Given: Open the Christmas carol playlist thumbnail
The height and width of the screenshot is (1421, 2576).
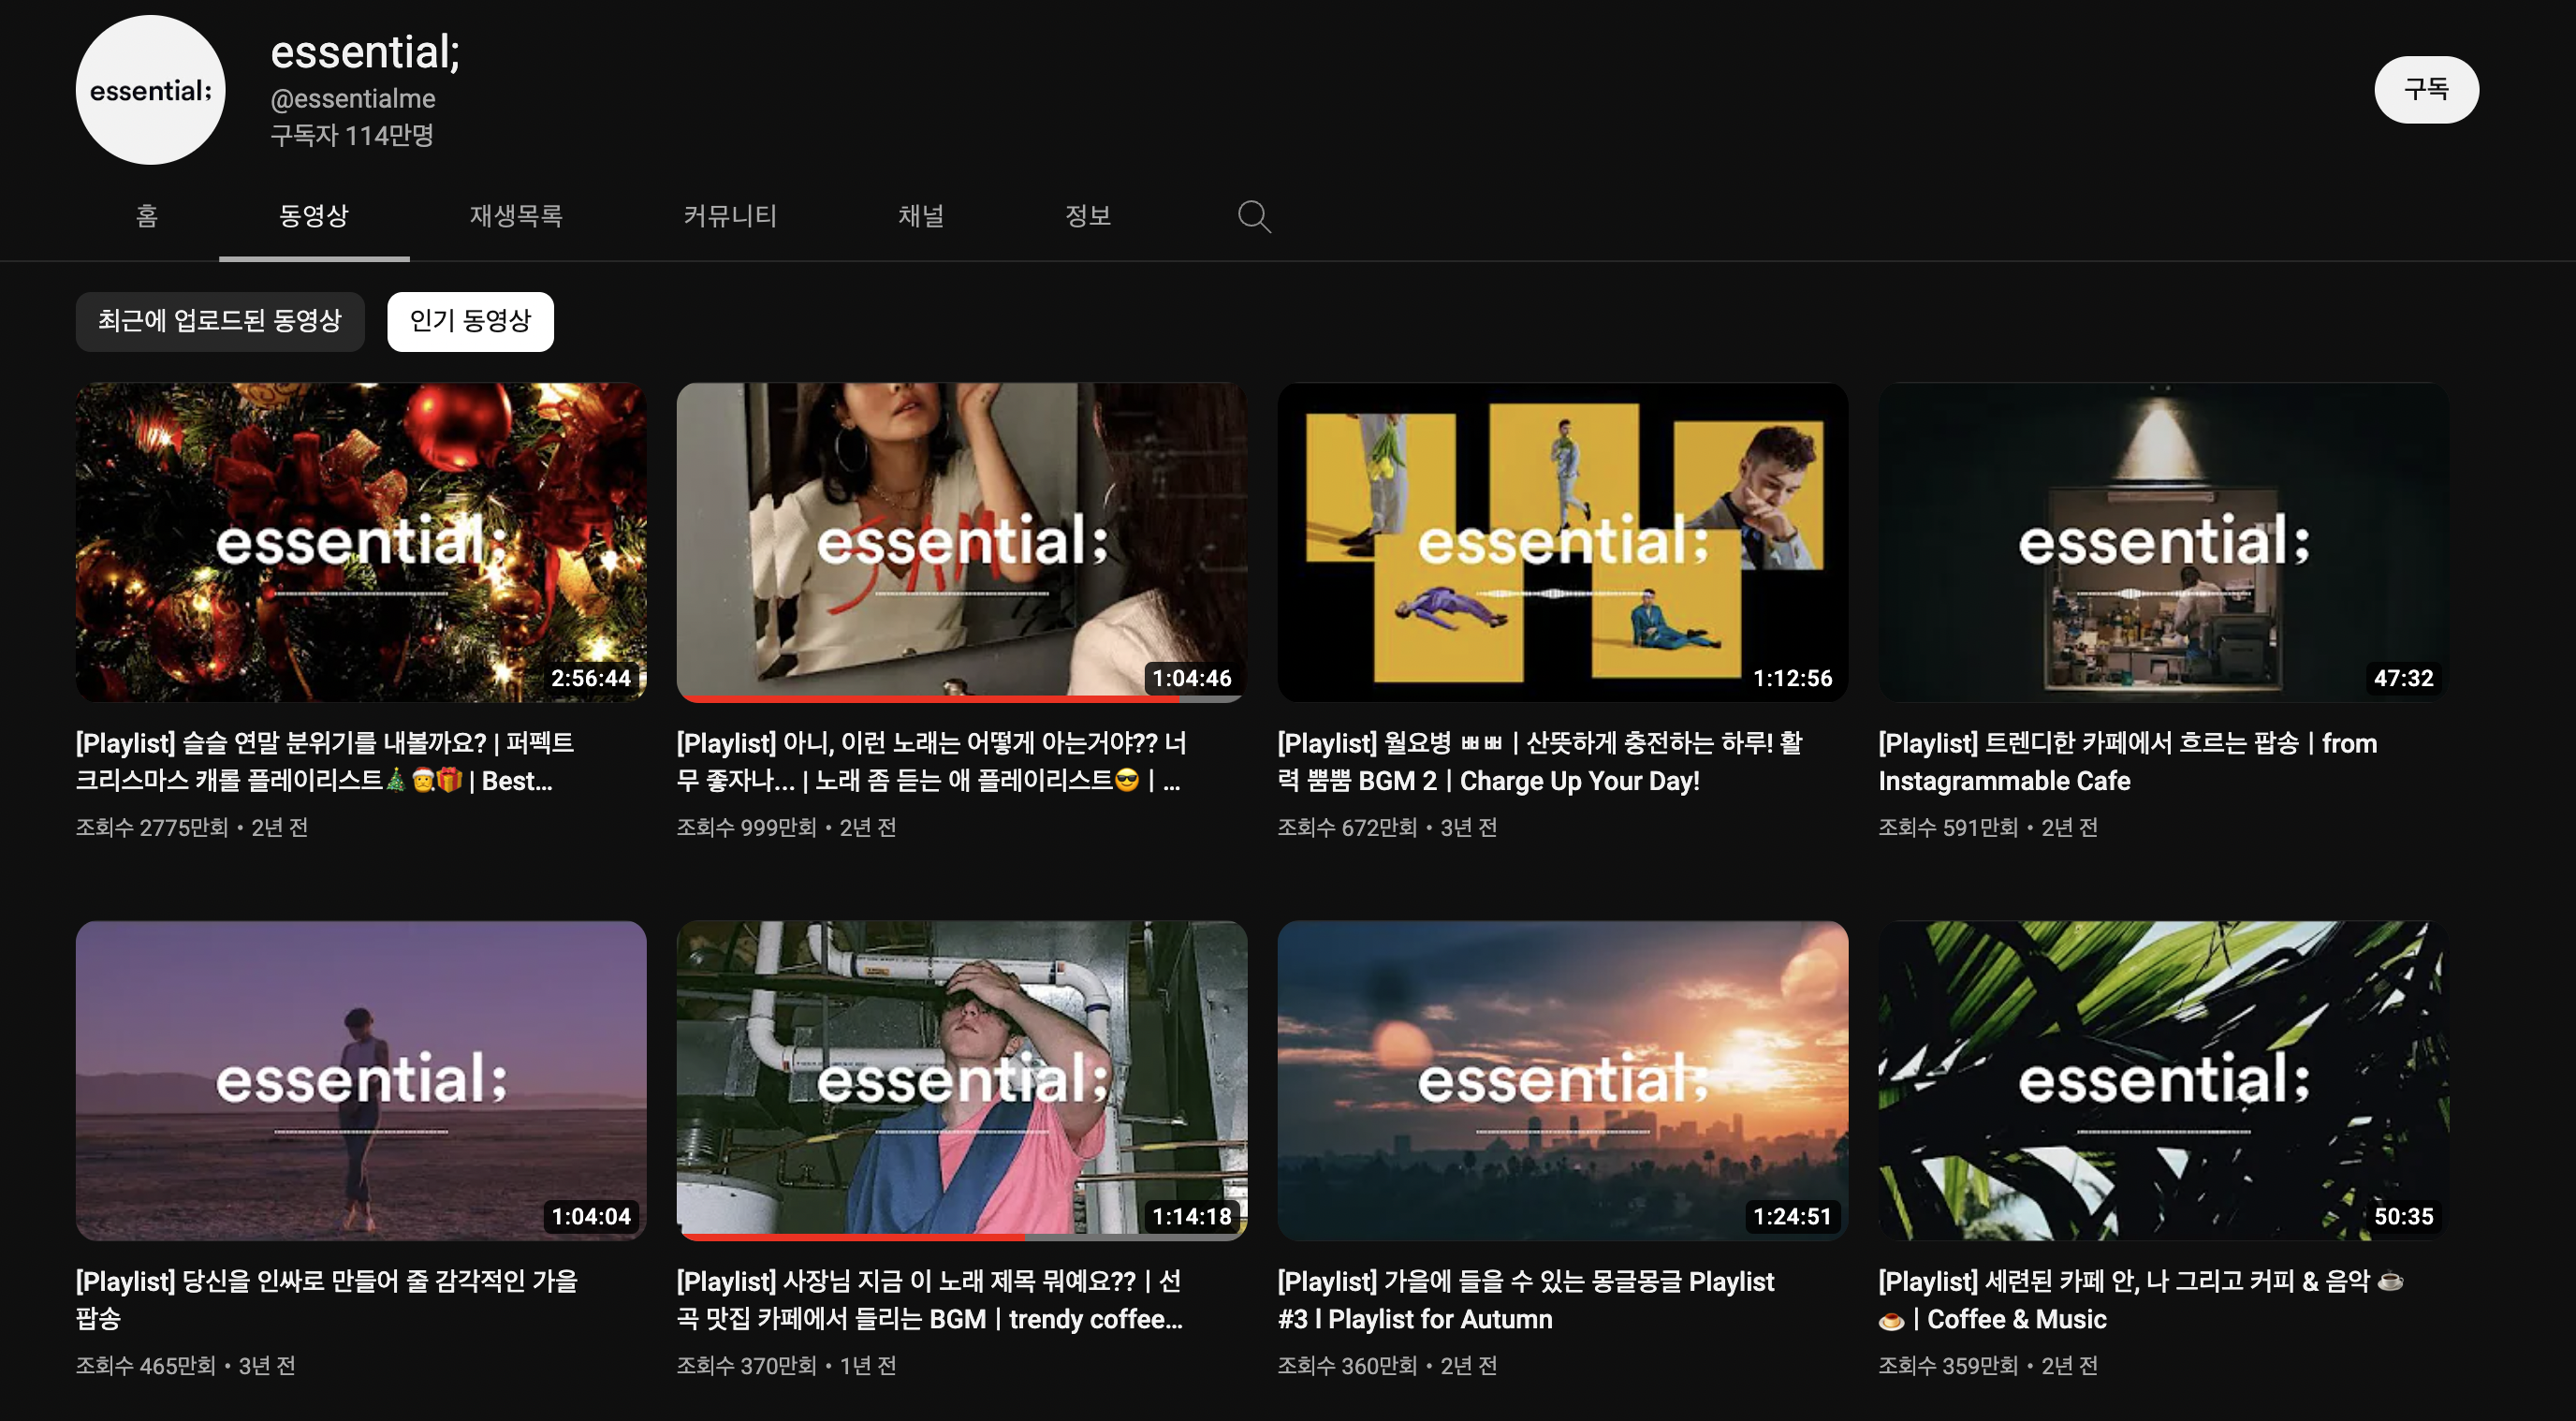Looking at the screenshot, I should (360, 541).
